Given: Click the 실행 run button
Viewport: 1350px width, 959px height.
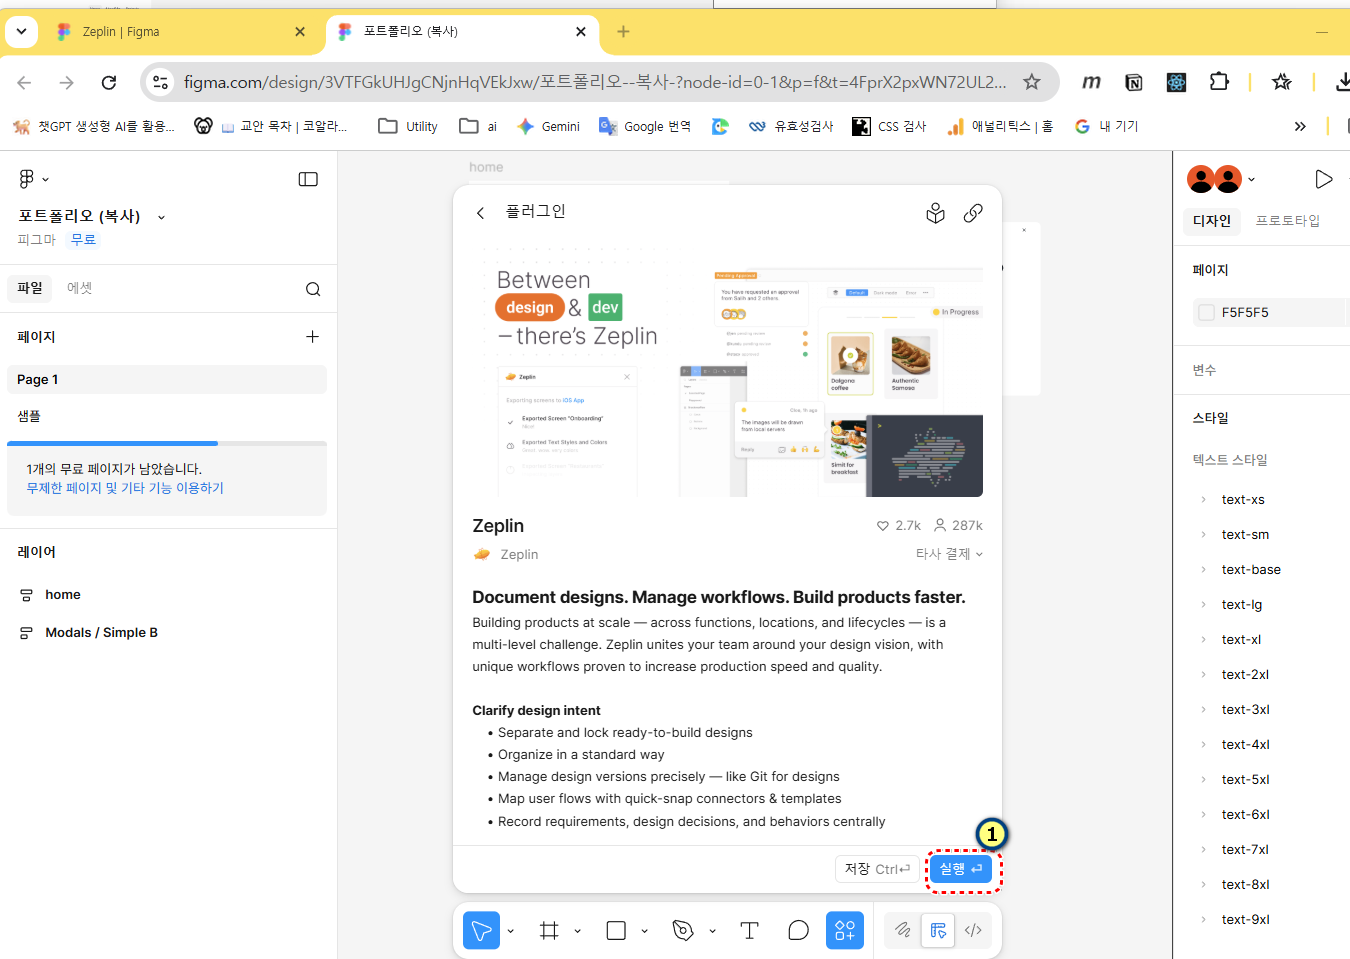Looking at the screenshot, I should 961,869.
